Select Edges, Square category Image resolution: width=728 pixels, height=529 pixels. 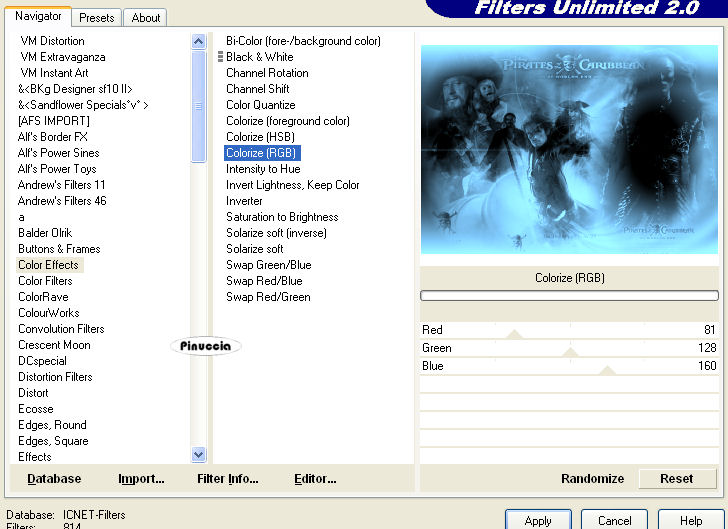[x=53, y=441]
